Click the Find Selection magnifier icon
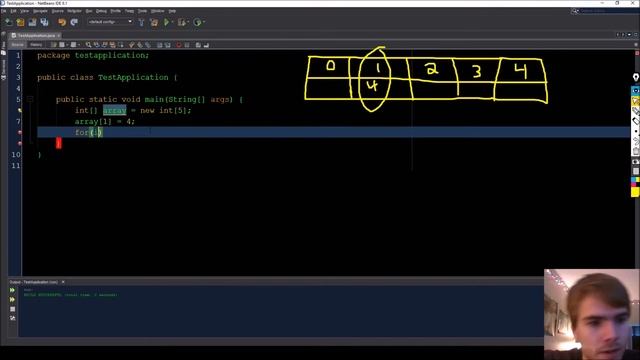This screenshot has width=640, height=360. [88, 45]
